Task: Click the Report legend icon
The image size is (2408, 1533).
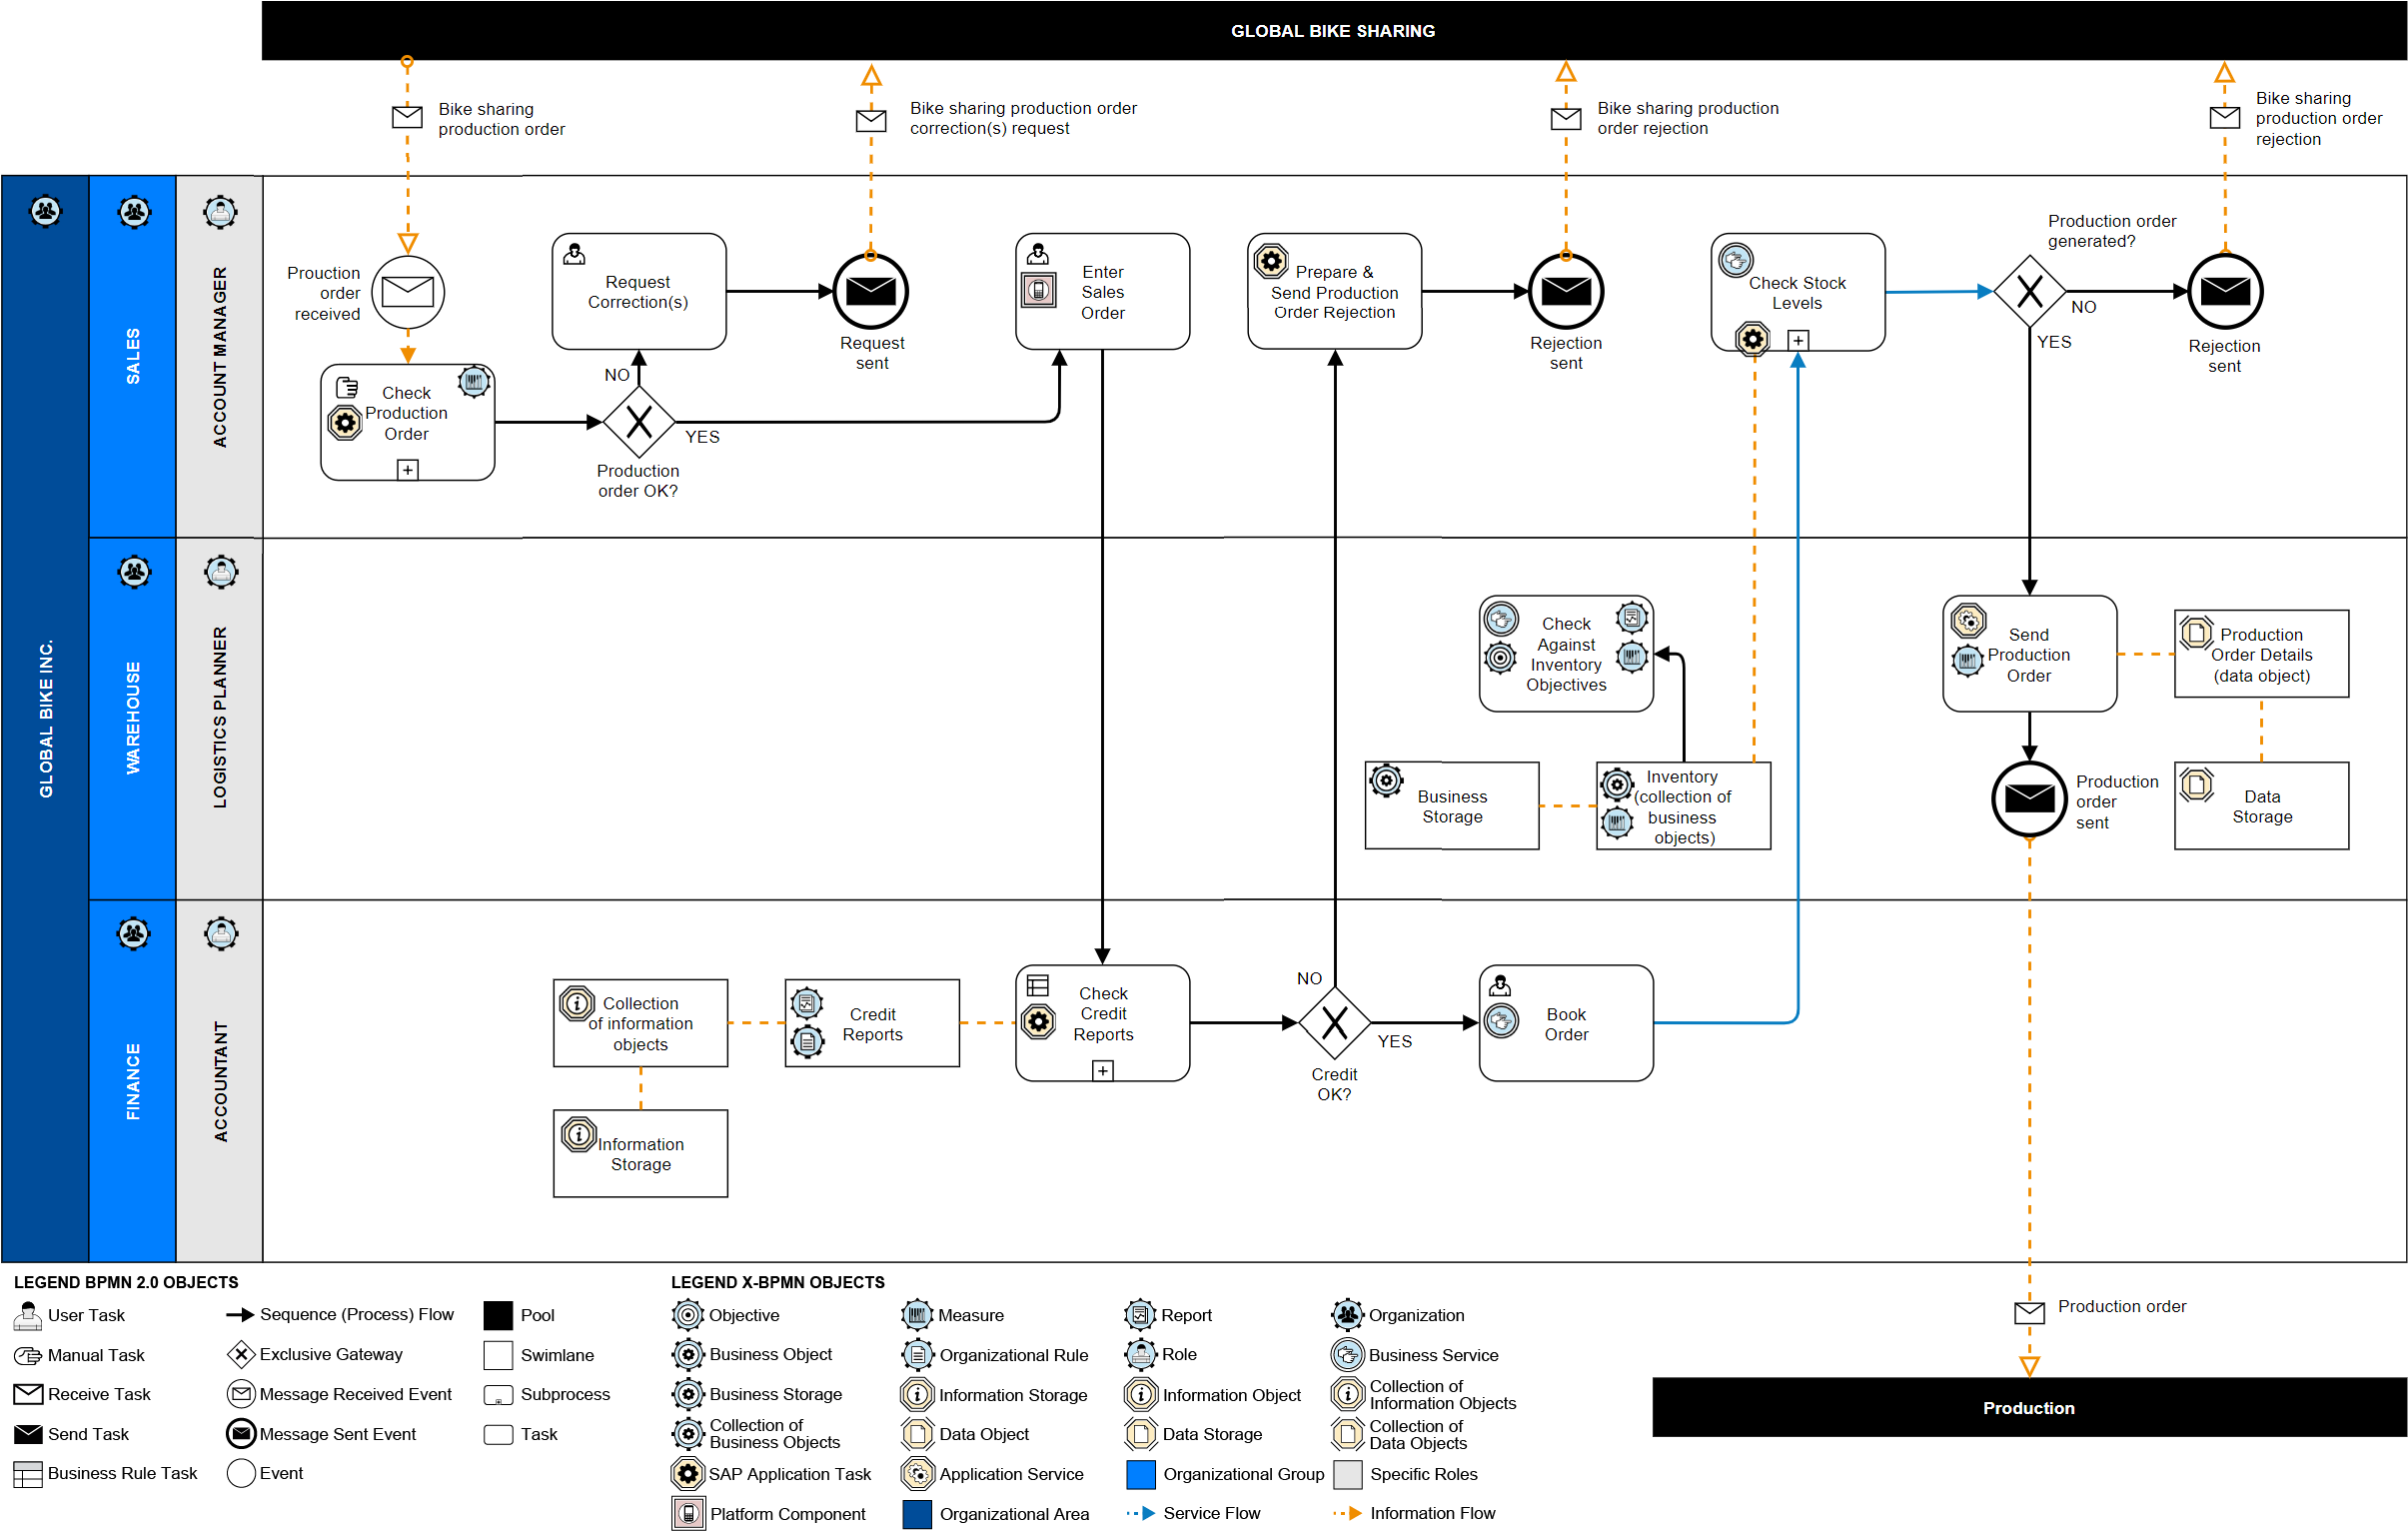Action: pos(1140,1315)
